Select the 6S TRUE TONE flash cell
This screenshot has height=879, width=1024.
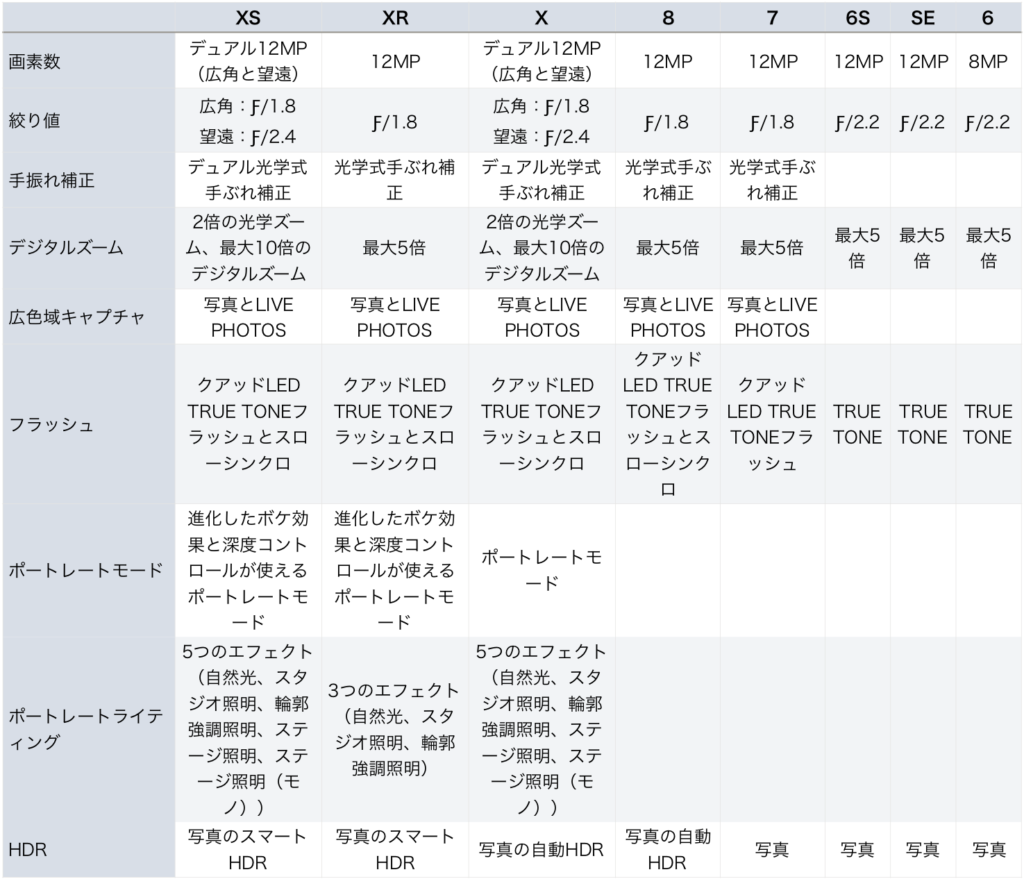click(x=857, y=424)
